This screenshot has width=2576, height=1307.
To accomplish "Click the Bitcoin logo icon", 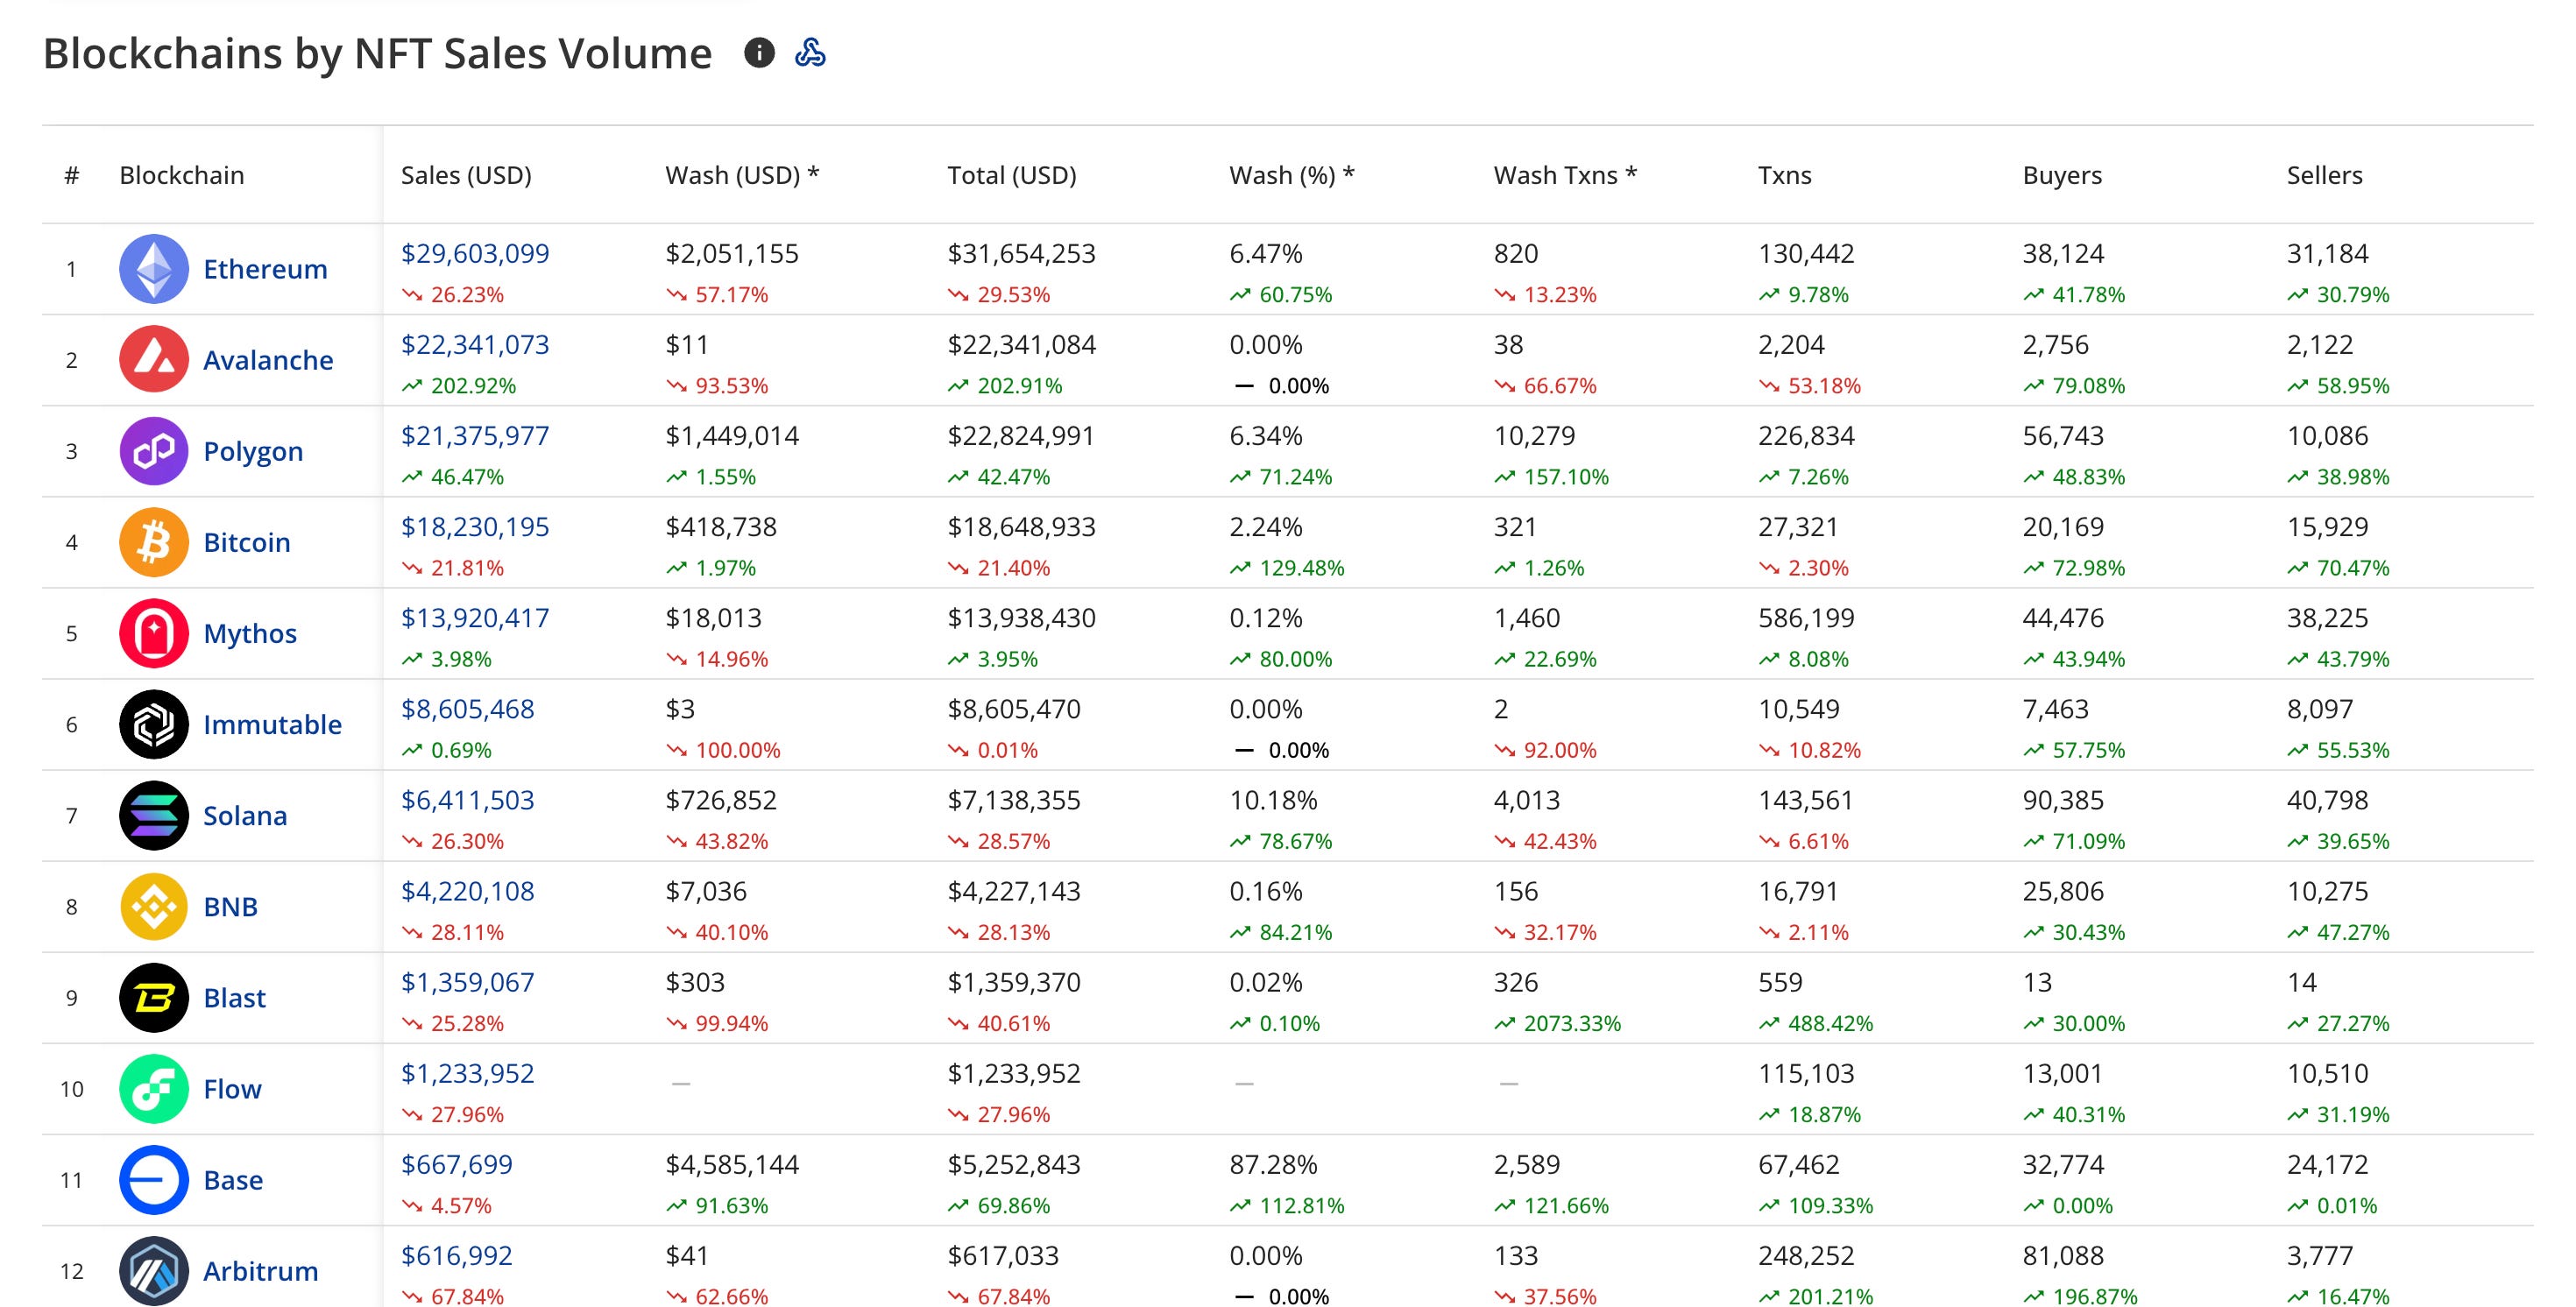I will coord(154,542).
